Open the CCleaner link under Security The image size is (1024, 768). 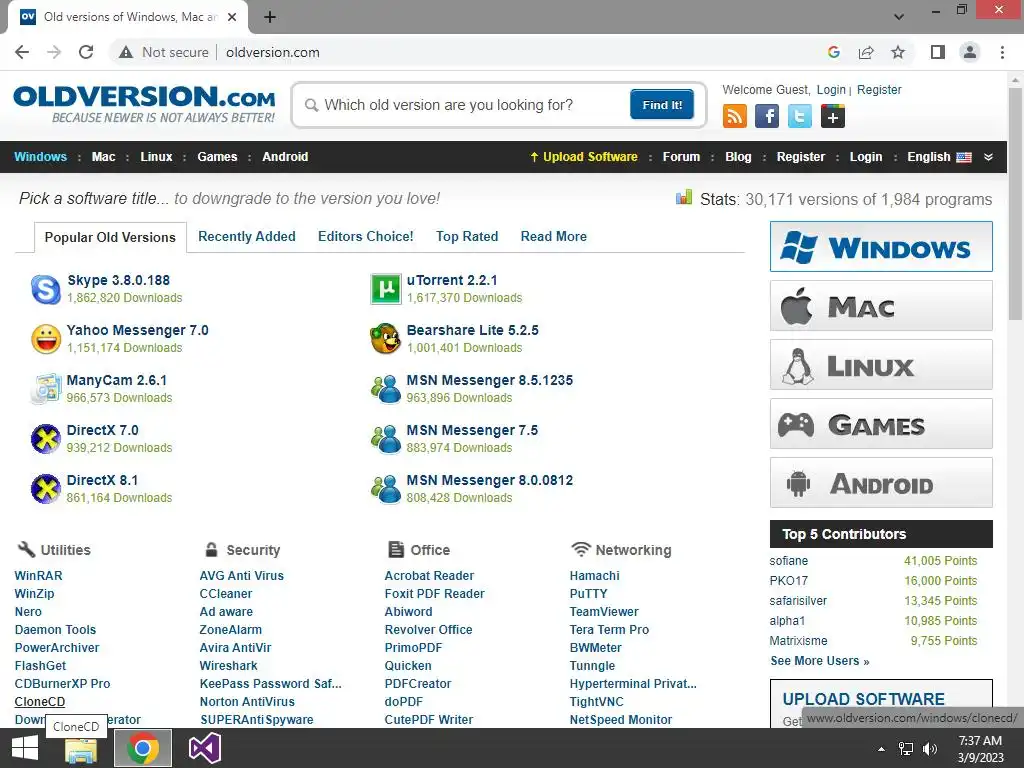click(225, 594)
